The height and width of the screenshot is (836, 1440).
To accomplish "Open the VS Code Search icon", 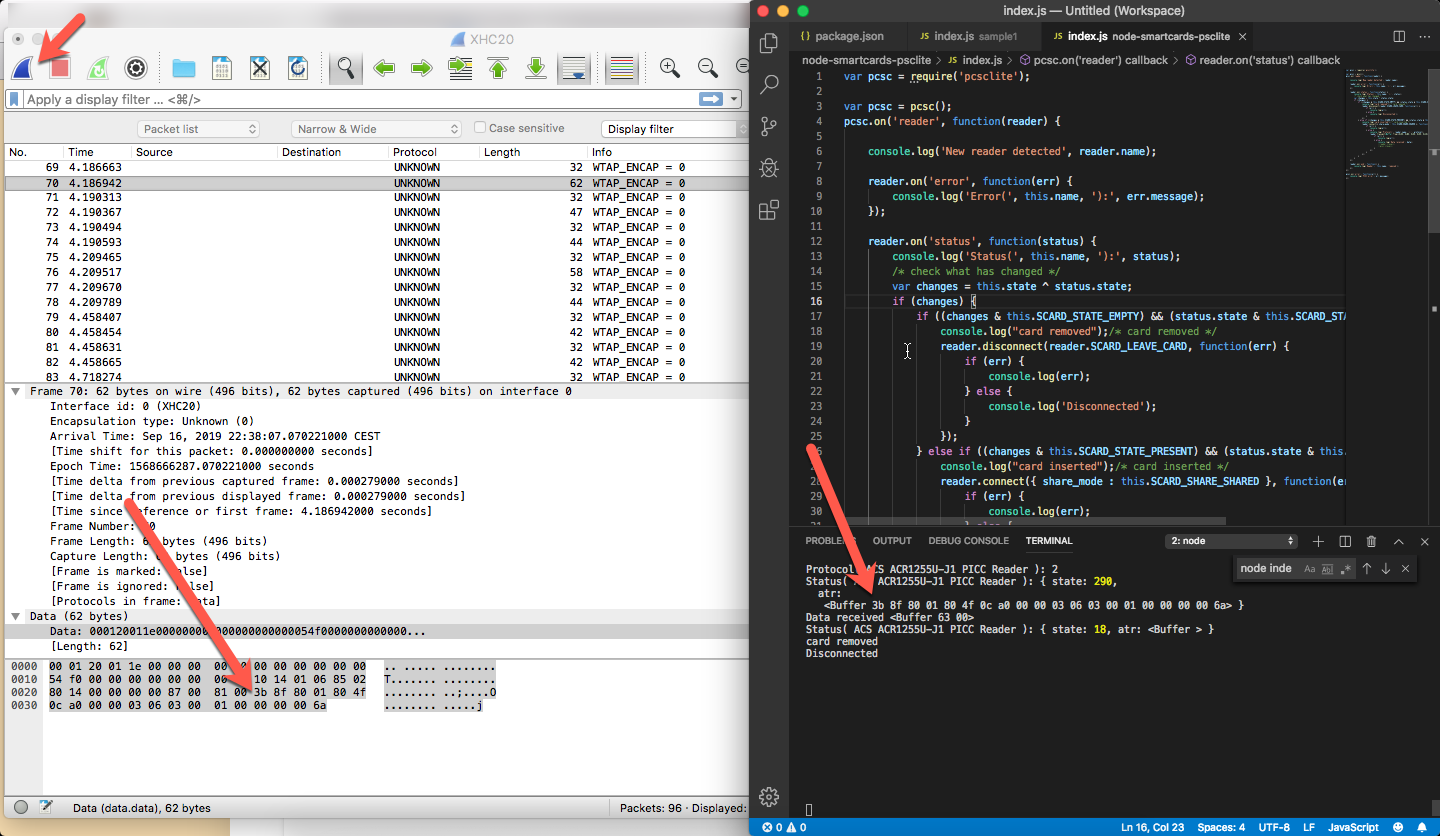I will click(769, 85).
